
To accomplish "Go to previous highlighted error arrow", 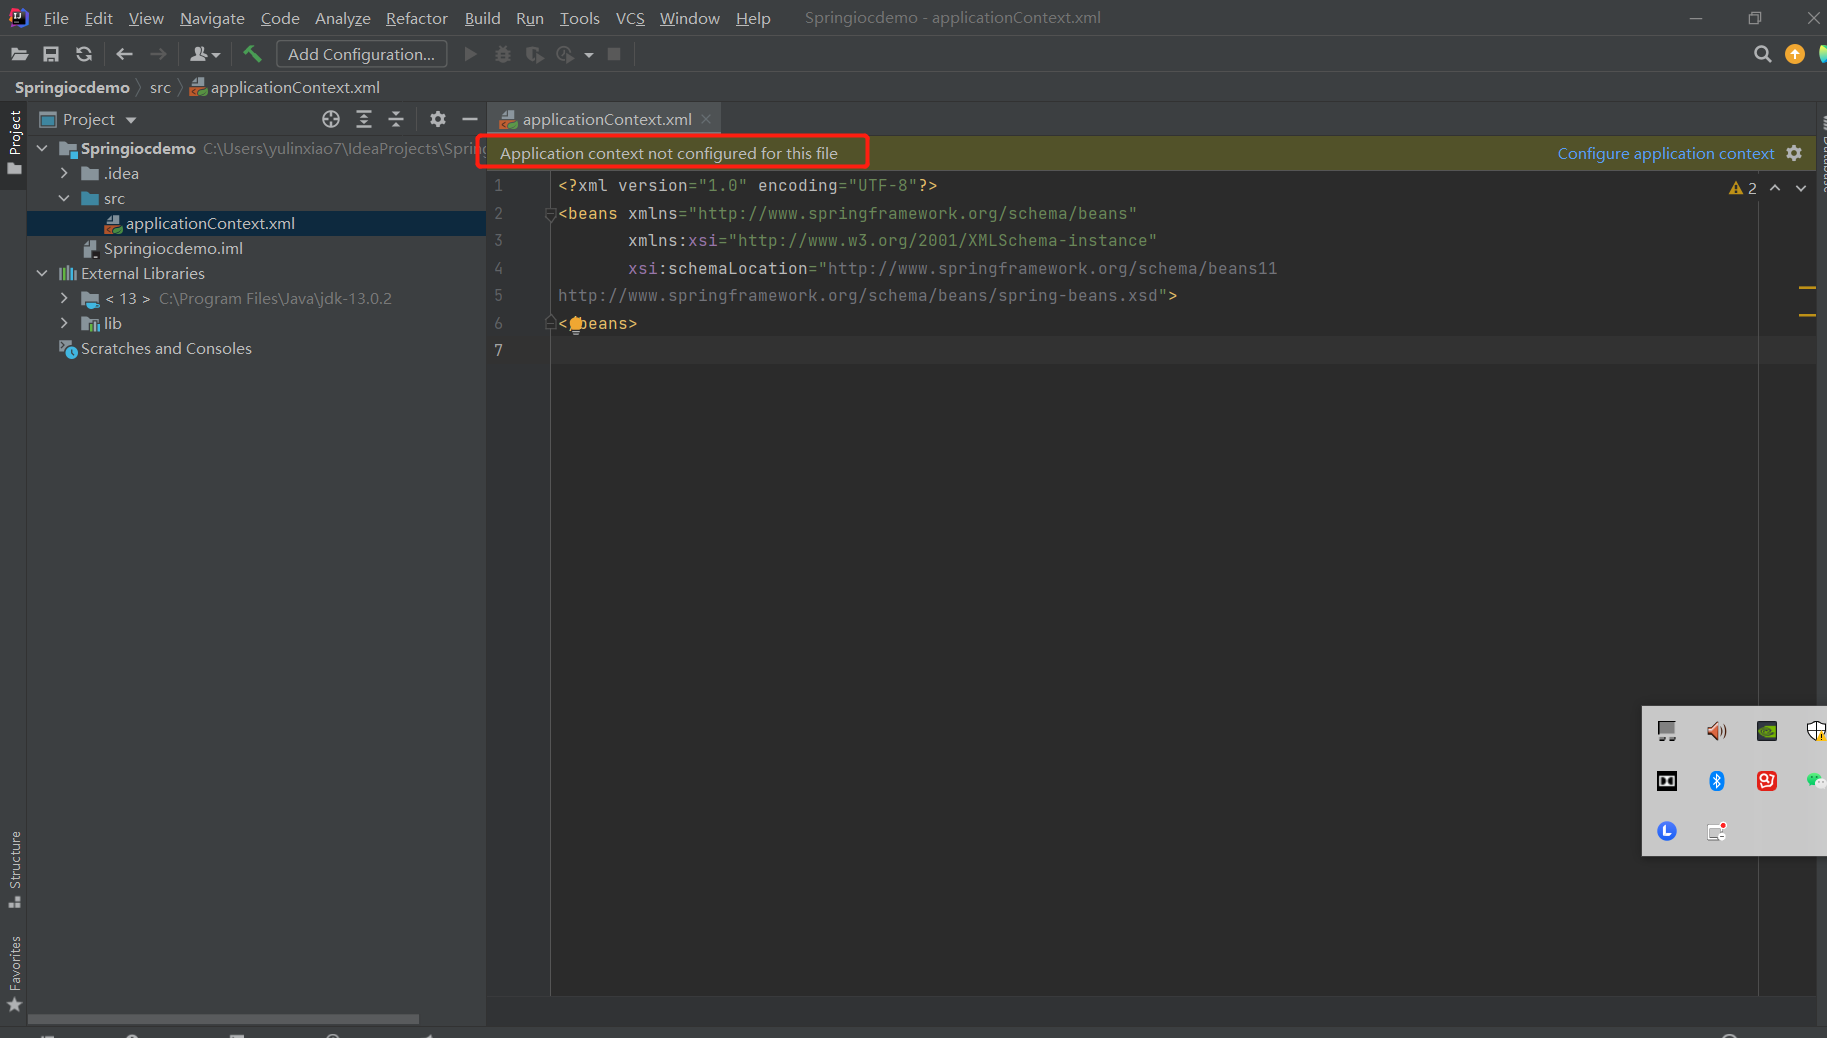I will point(1775,188).
